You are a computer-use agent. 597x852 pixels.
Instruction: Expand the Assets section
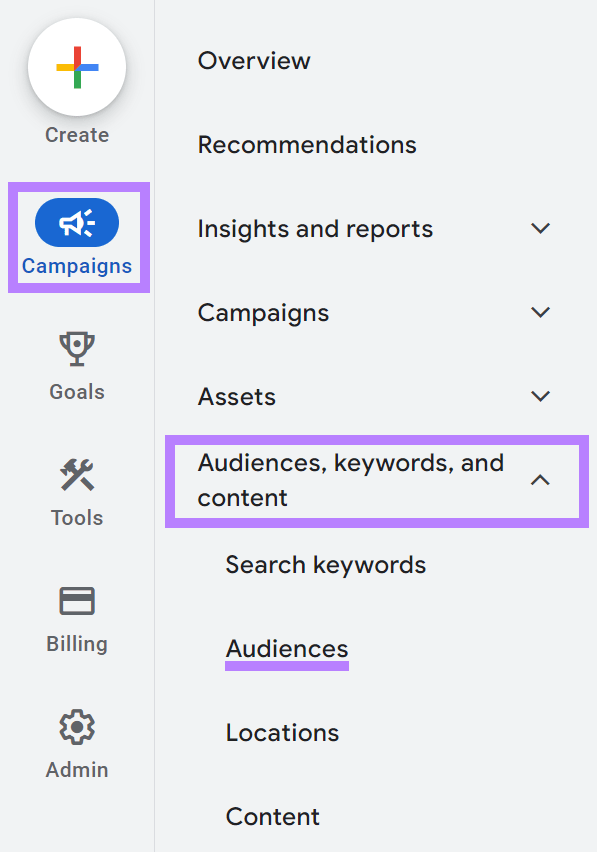540,396
